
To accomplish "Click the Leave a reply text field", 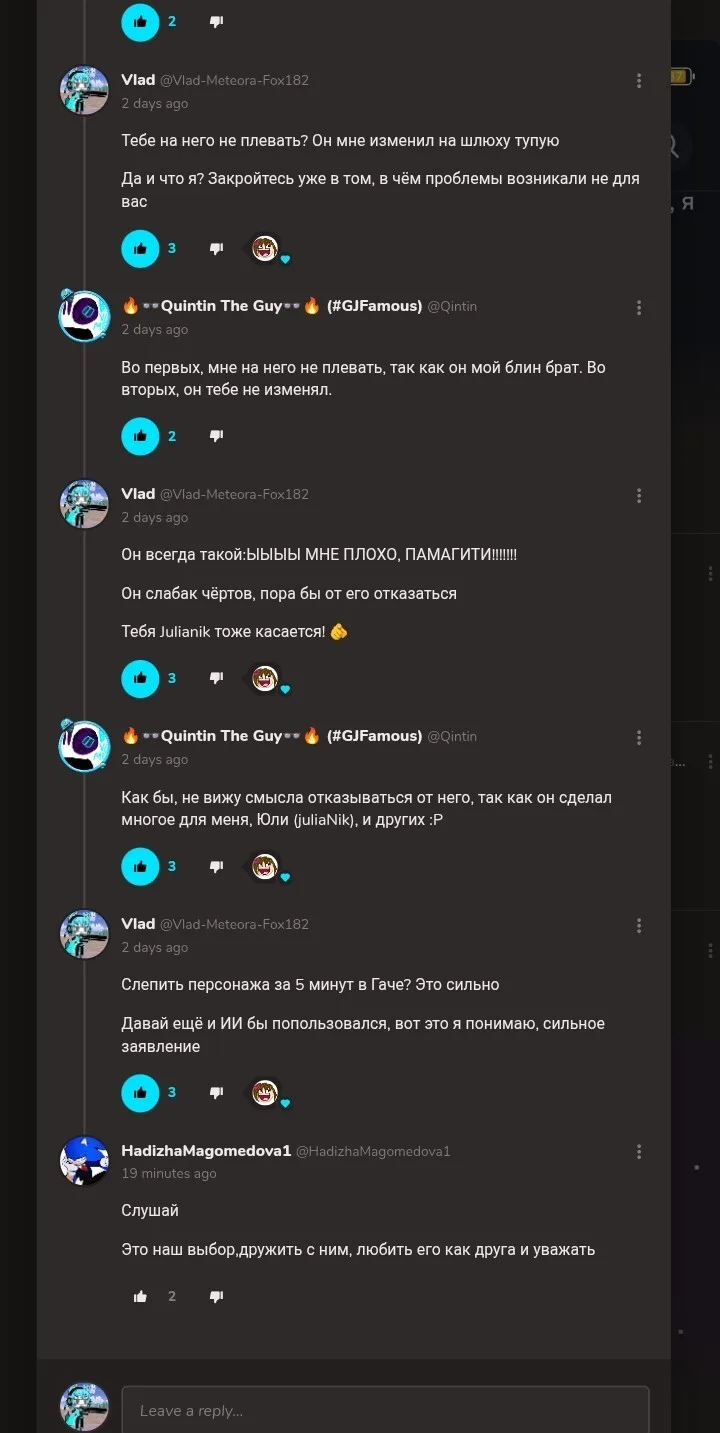I will (385, 1410).
